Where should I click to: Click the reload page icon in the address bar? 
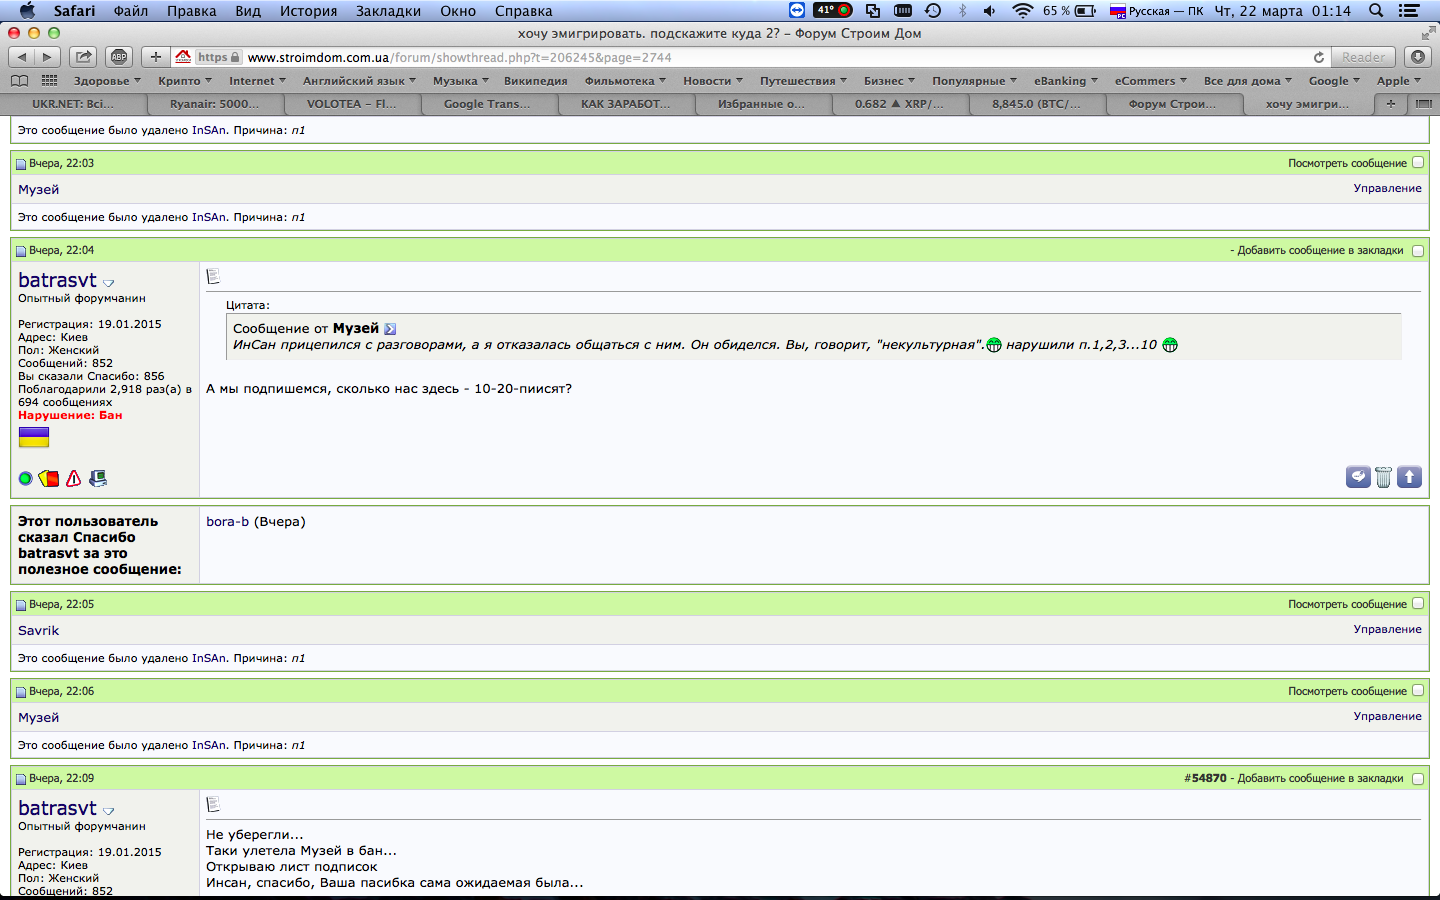pyautogui.click(x=1319, y=57)
